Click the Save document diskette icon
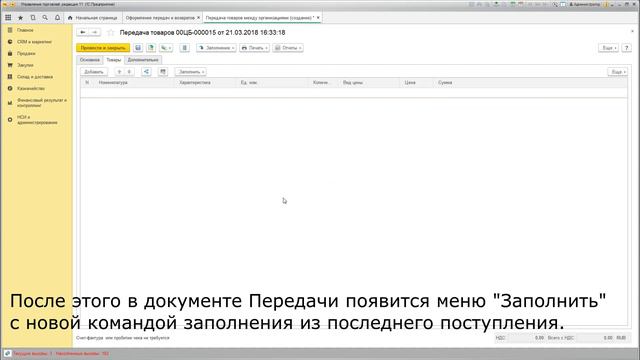The image size is (640, 360). 138,48
